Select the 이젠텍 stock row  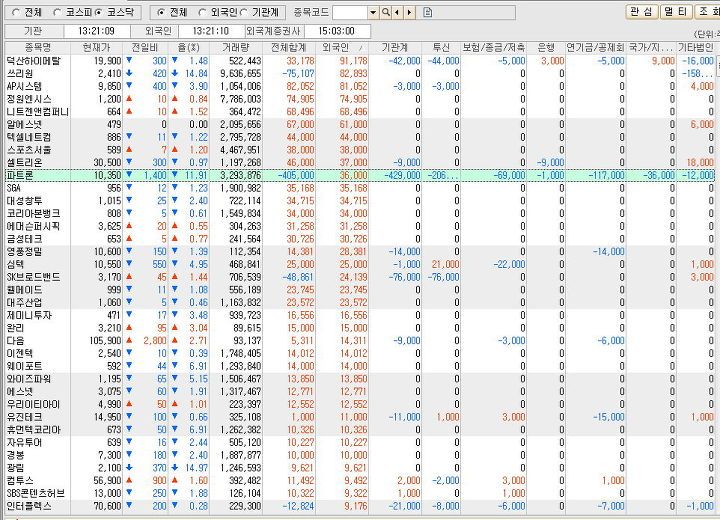360,353
